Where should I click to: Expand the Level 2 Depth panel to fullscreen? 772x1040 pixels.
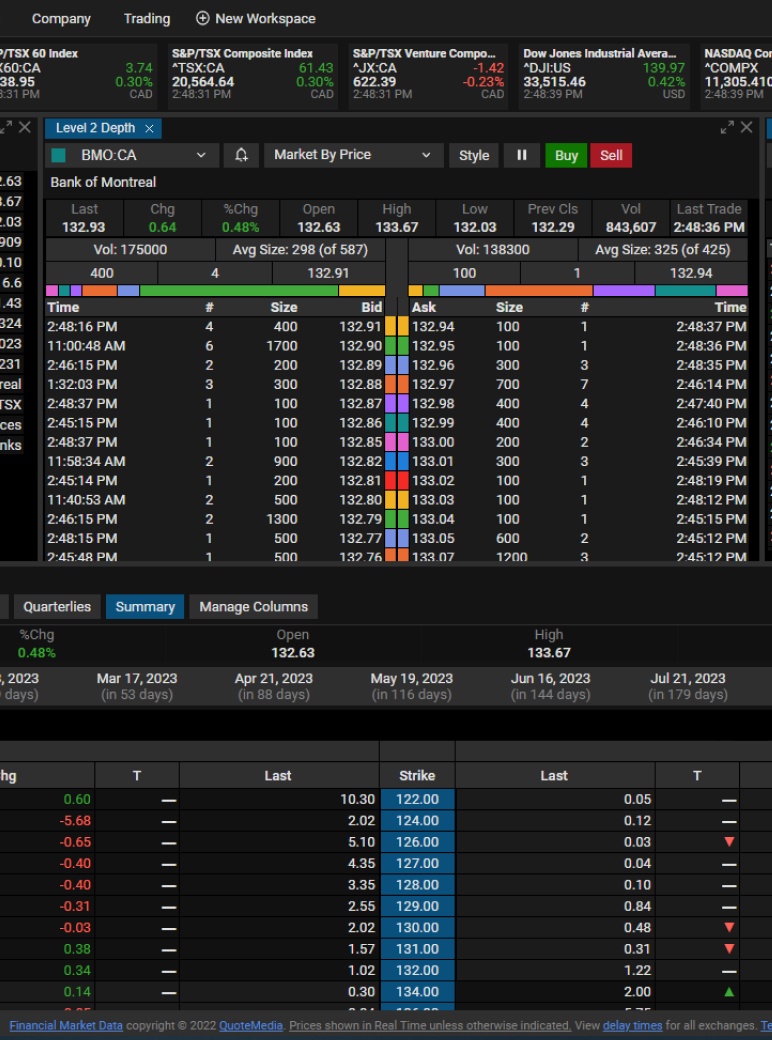tap(727, 128)
